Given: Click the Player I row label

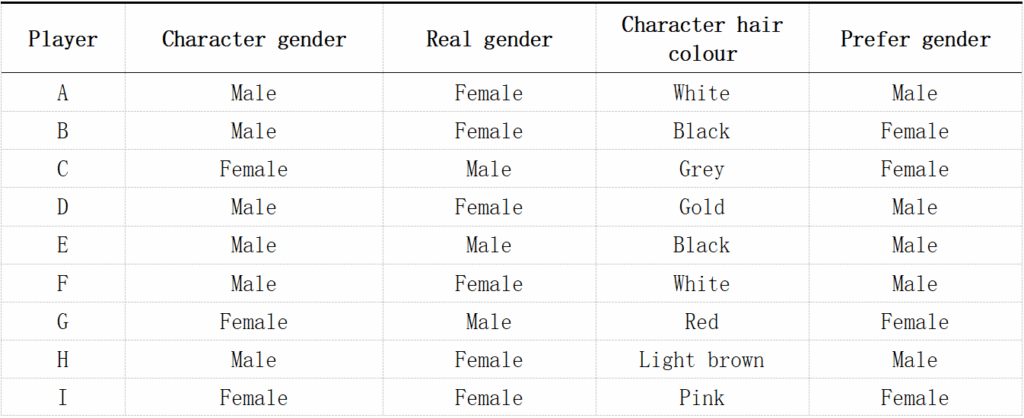Looking at the screenshot, I should coord(62,398).
